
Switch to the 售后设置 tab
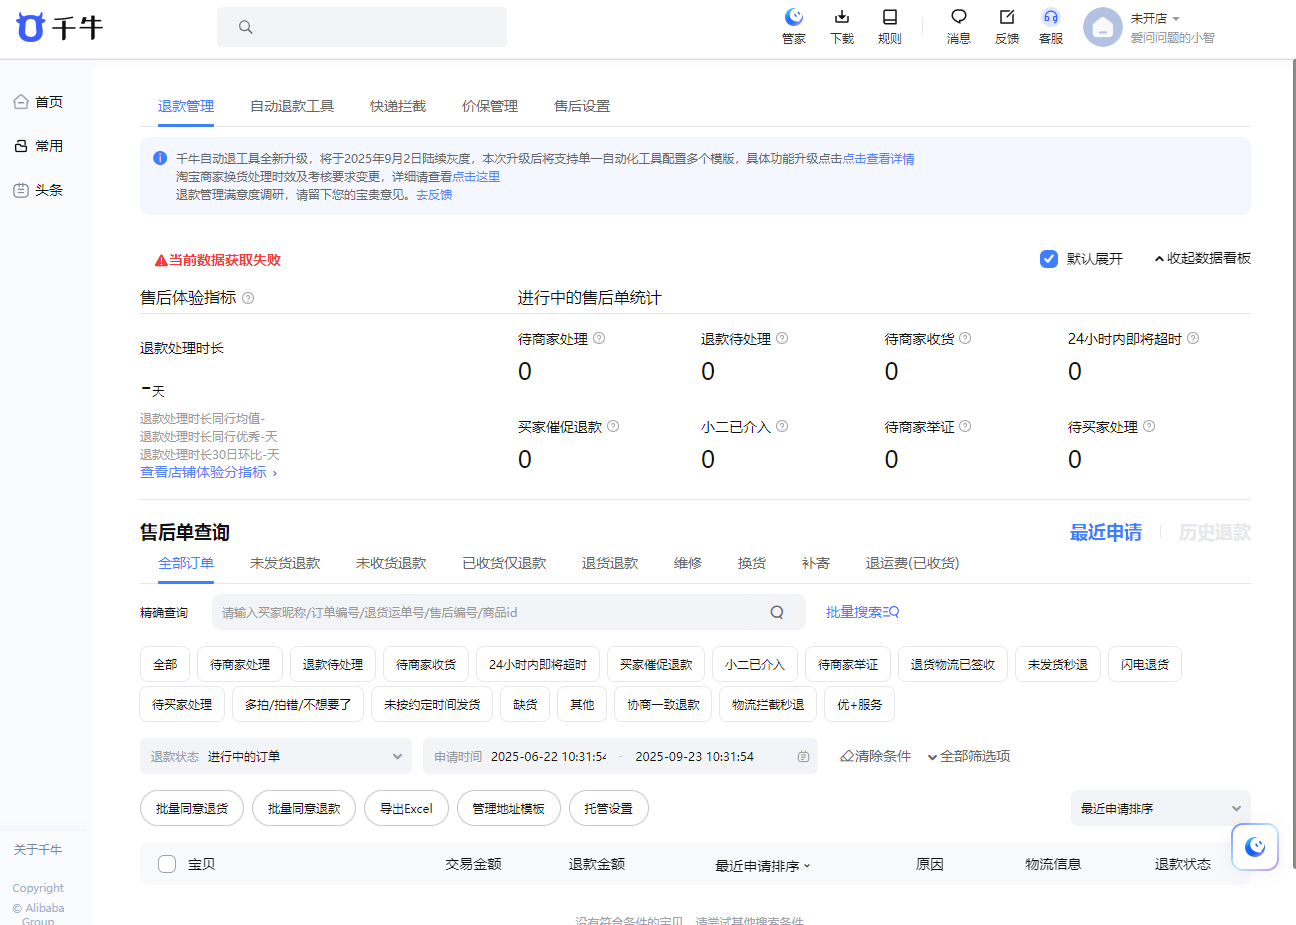582,106
